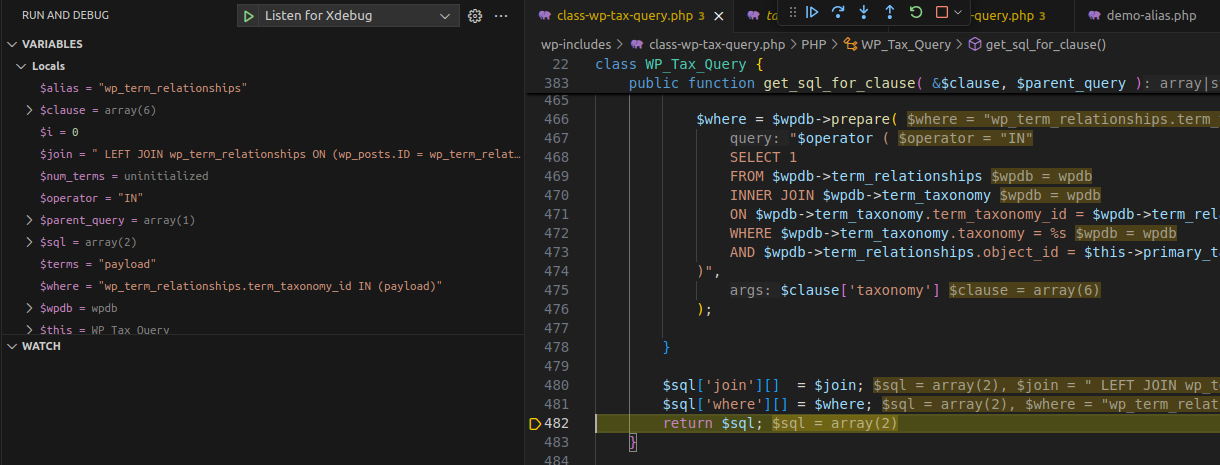Close the class-wp-tax-query.php tab
This screenshot has width=1220, height=465.
click(721, 16)
